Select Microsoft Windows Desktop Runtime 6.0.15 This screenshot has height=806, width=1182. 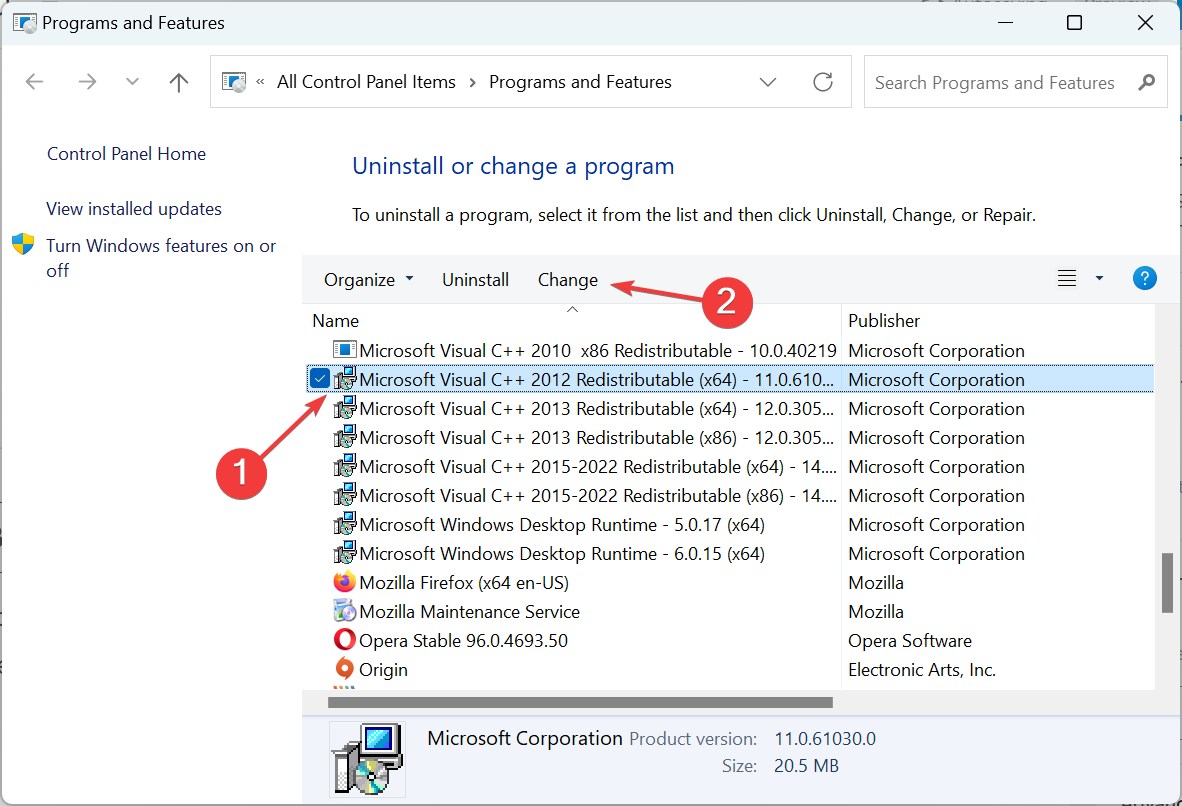(562, 553)
